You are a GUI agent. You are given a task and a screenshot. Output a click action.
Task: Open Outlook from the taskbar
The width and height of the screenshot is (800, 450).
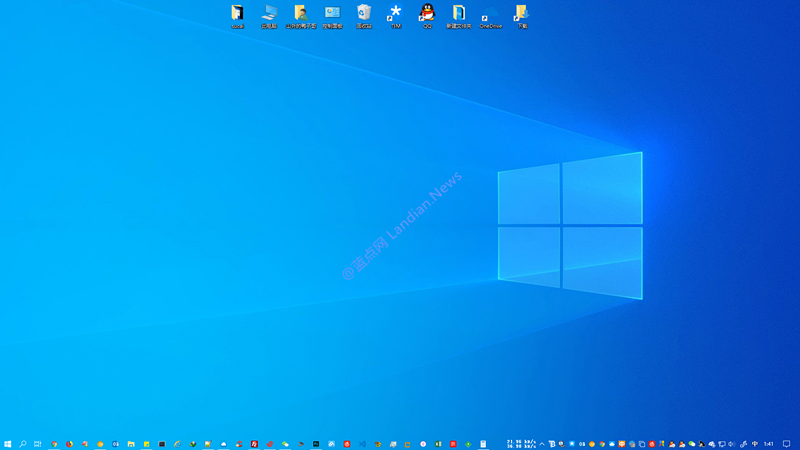pyautogui.click(x=115, y=444)
